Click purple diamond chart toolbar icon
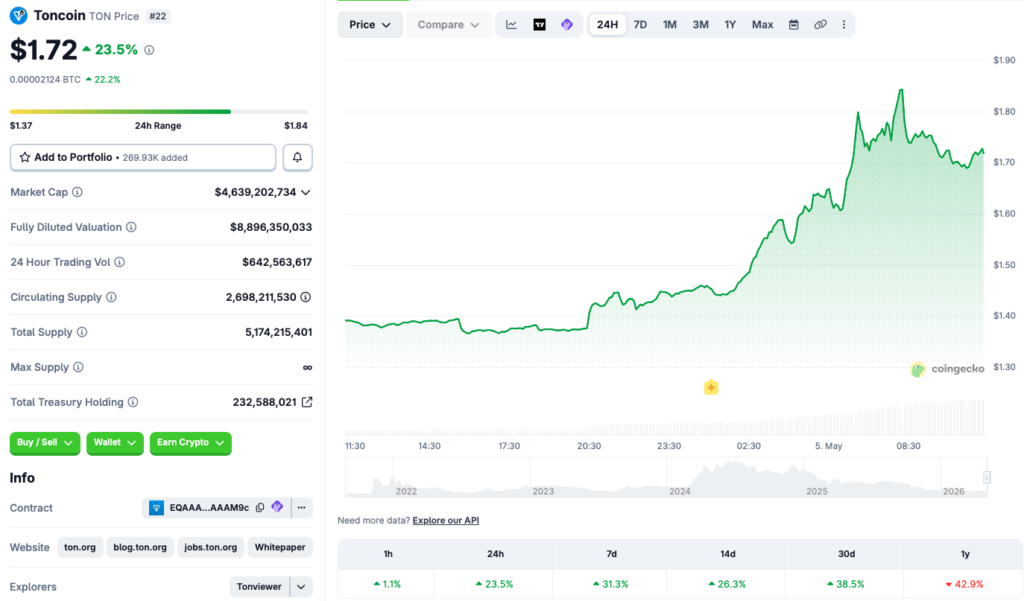This screenshot has height=601, width=1024. (x=567, y=25)
